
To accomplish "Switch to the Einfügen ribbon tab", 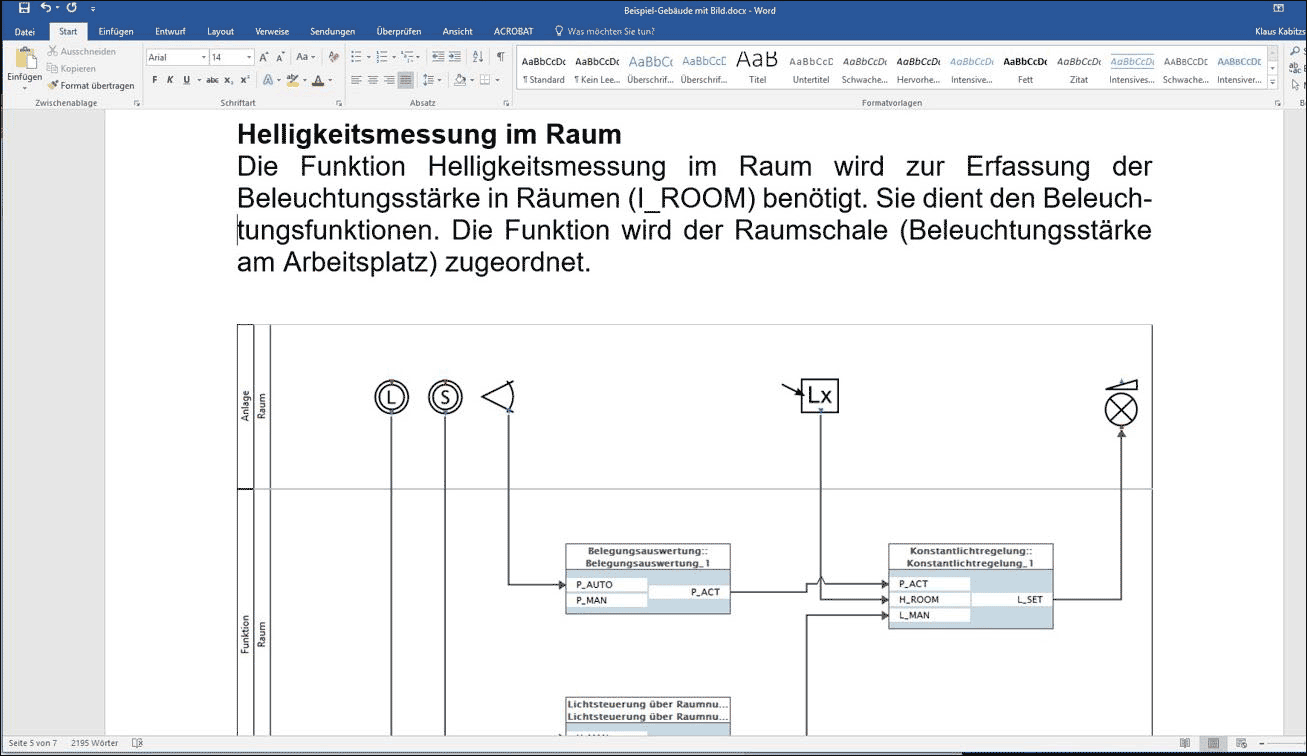I will point(116,31).
